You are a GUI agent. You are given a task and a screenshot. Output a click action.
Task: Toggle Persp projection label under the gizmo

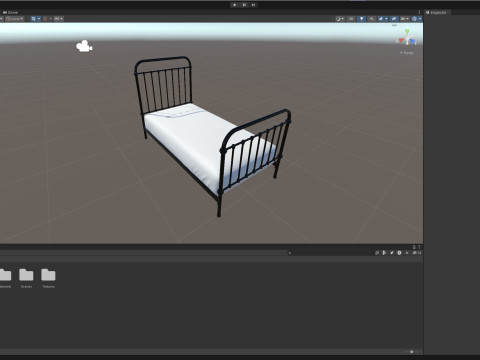coord(407,53)
